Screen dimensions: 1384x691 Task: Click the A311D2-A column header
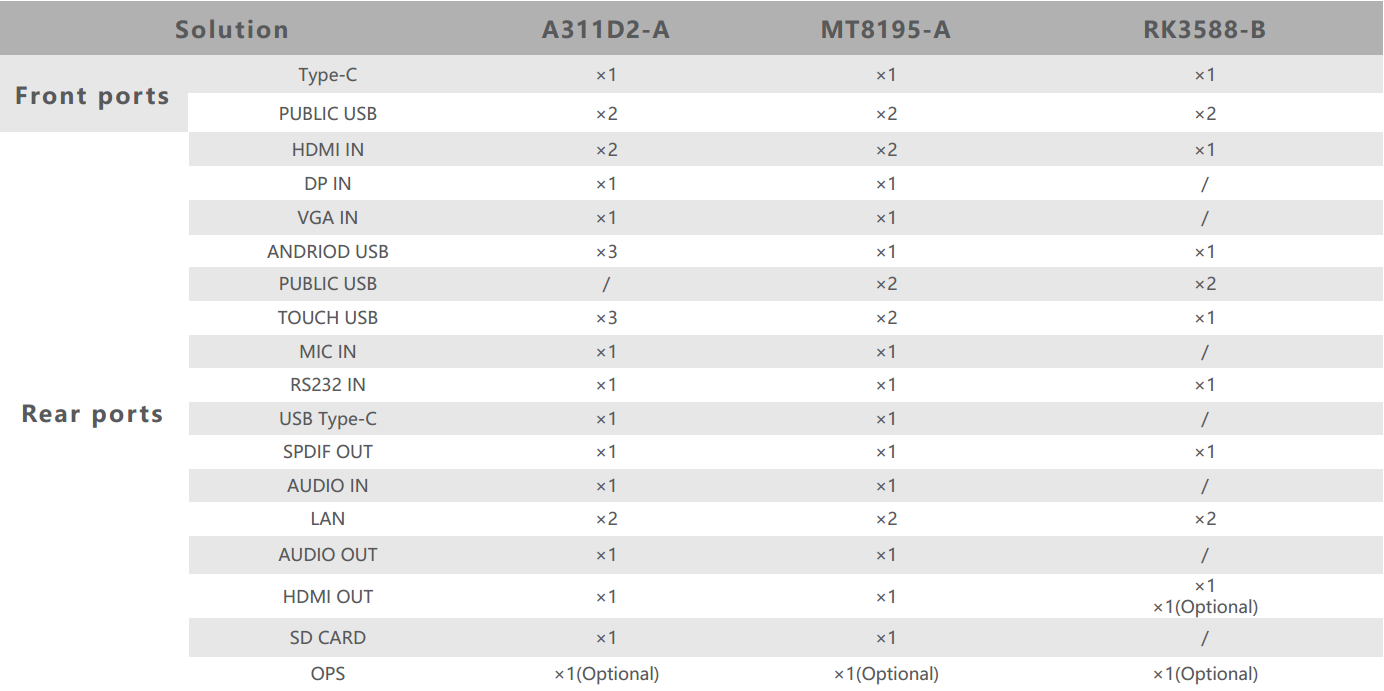(x=606, y=30)
